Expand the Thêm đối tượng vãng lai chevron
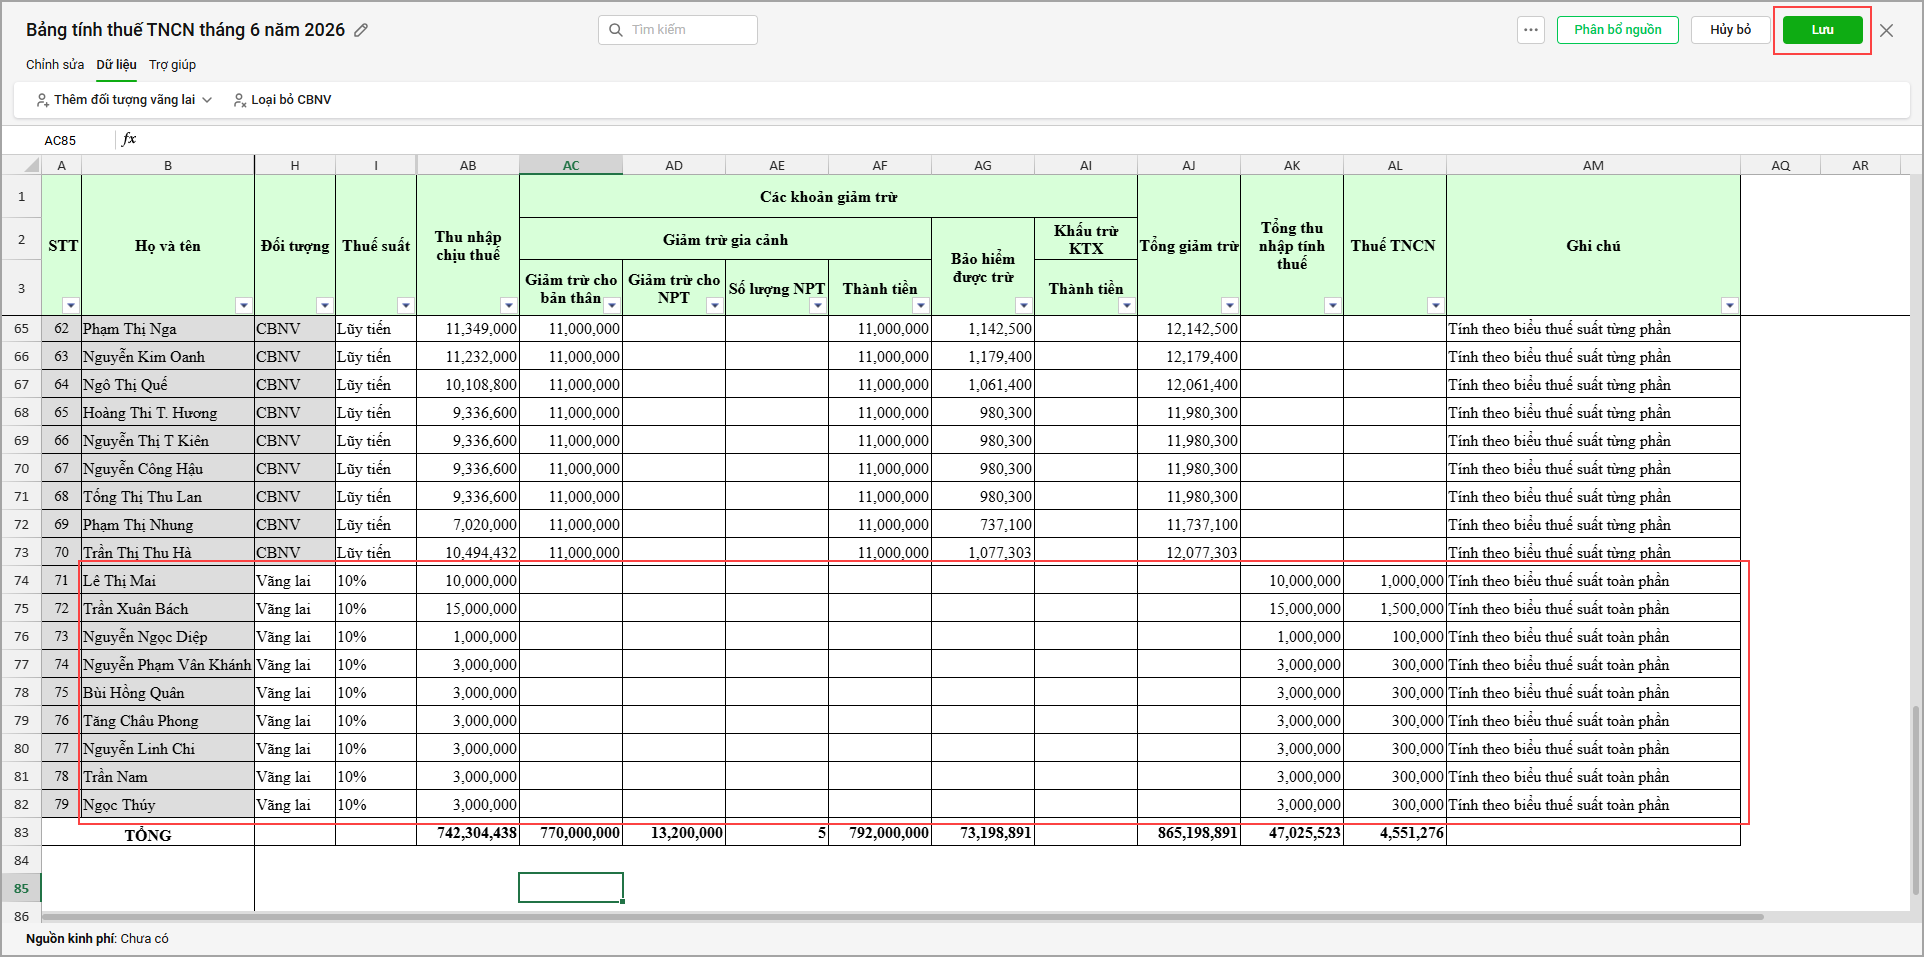 pyautogui.click(x=207, y=100)
